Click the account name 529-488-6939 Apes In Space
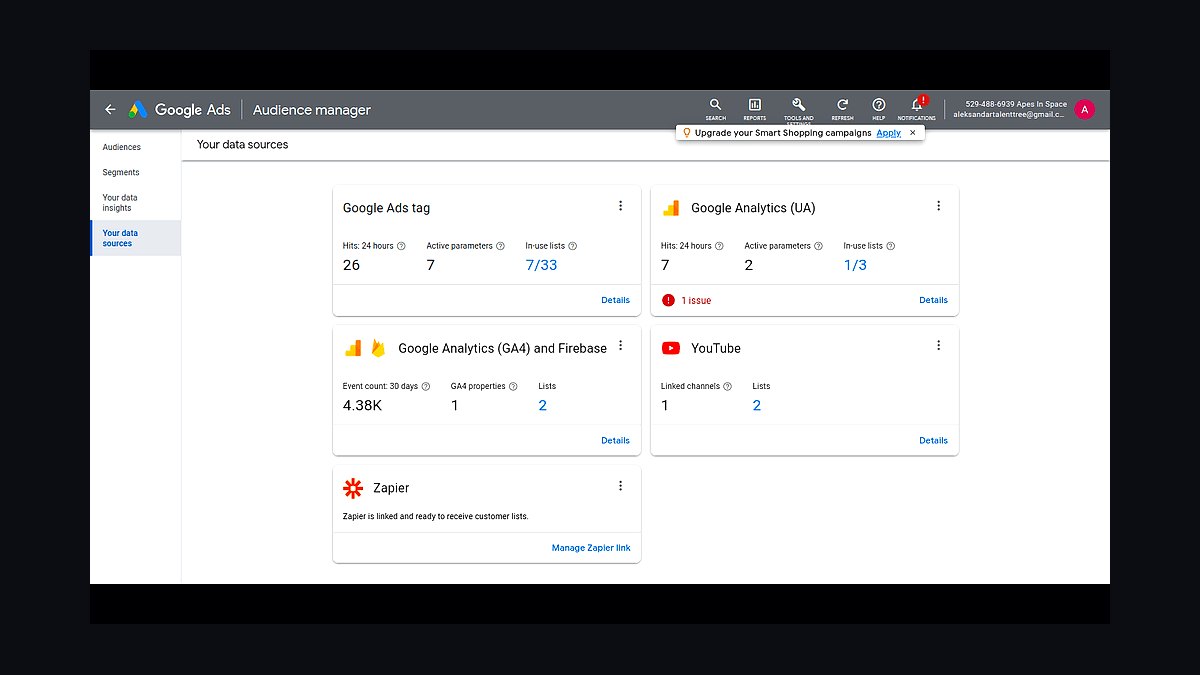1200x675 pixels. point(1016,104)
